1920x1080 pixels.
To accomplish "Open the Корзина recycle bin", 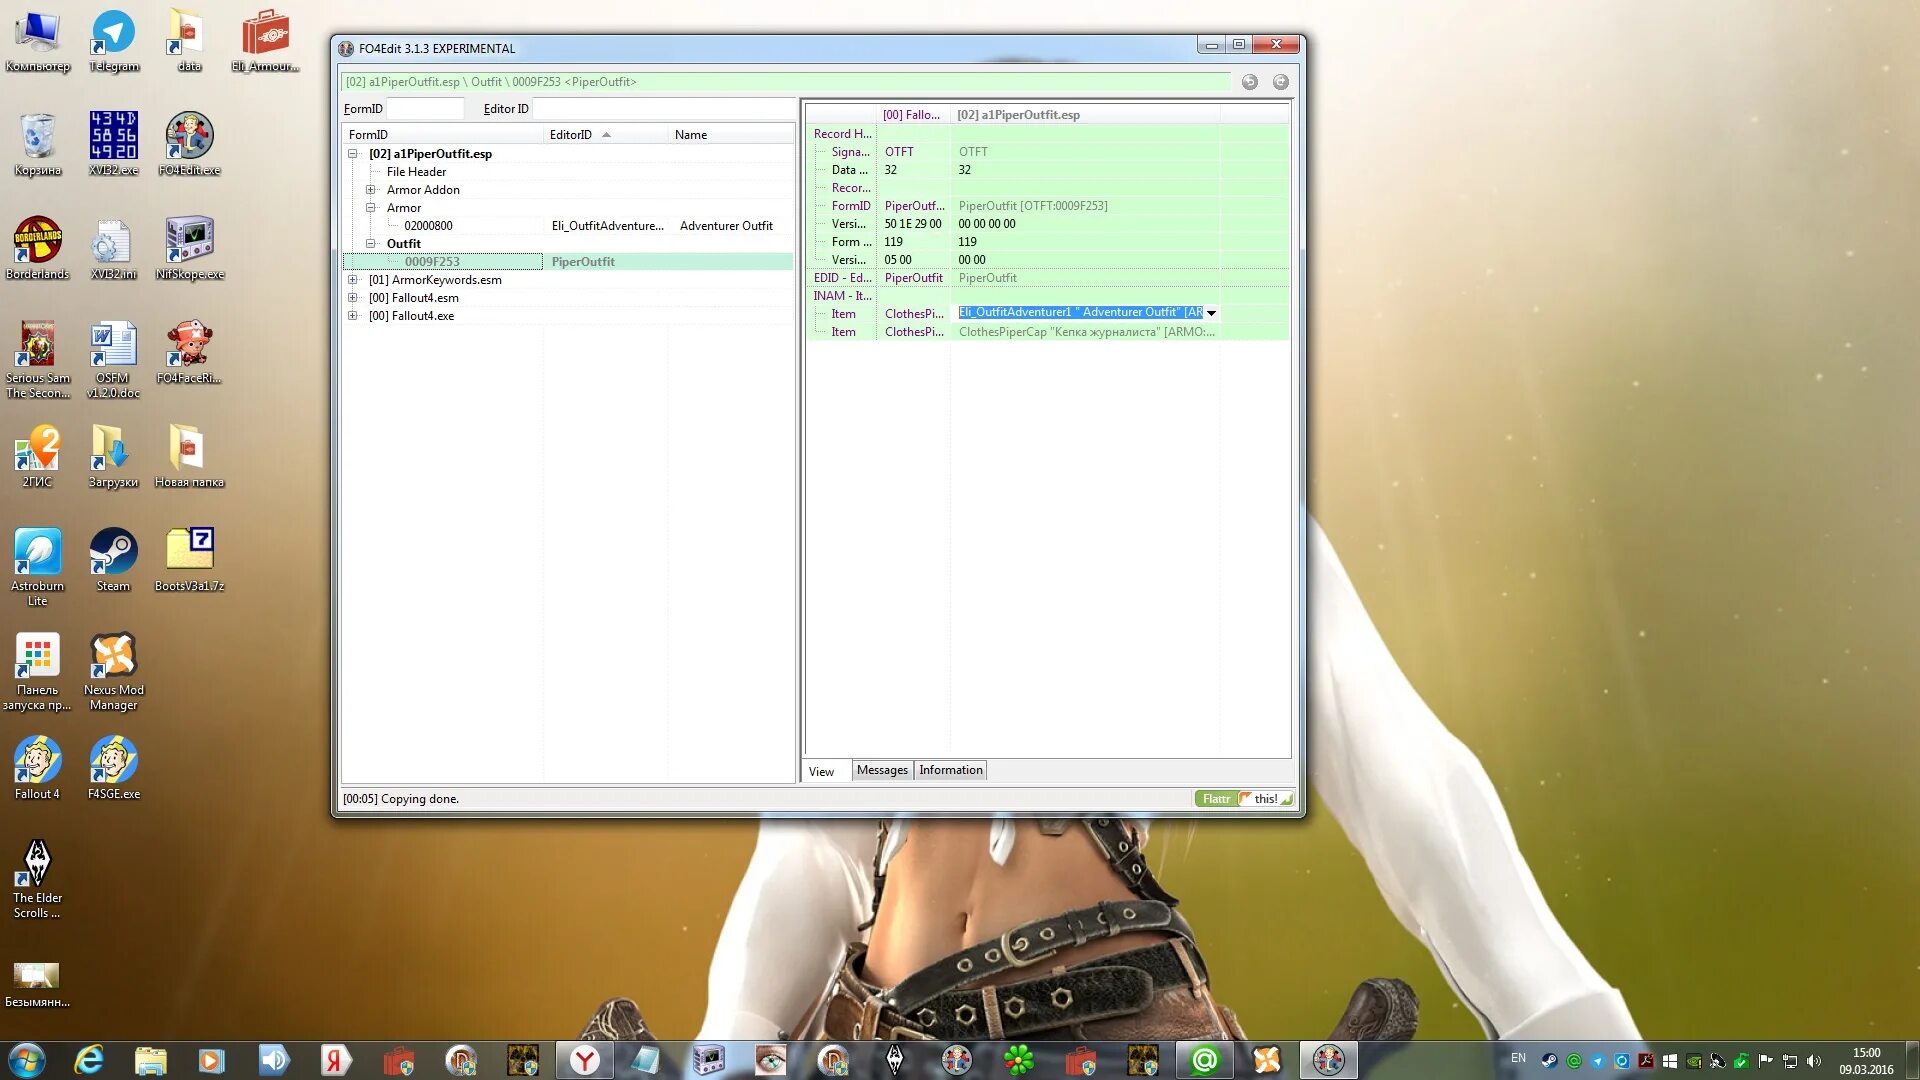I will coord(37,145).
